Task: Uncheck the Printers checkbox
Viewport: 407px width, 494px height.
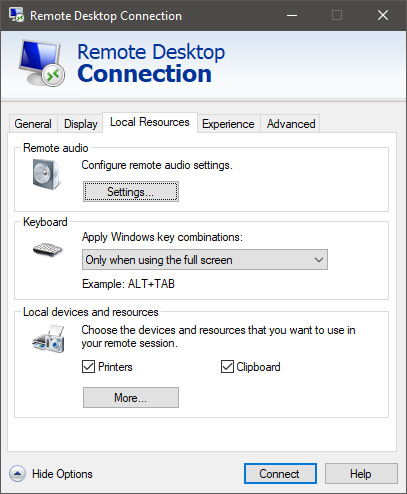Action: 88,367
